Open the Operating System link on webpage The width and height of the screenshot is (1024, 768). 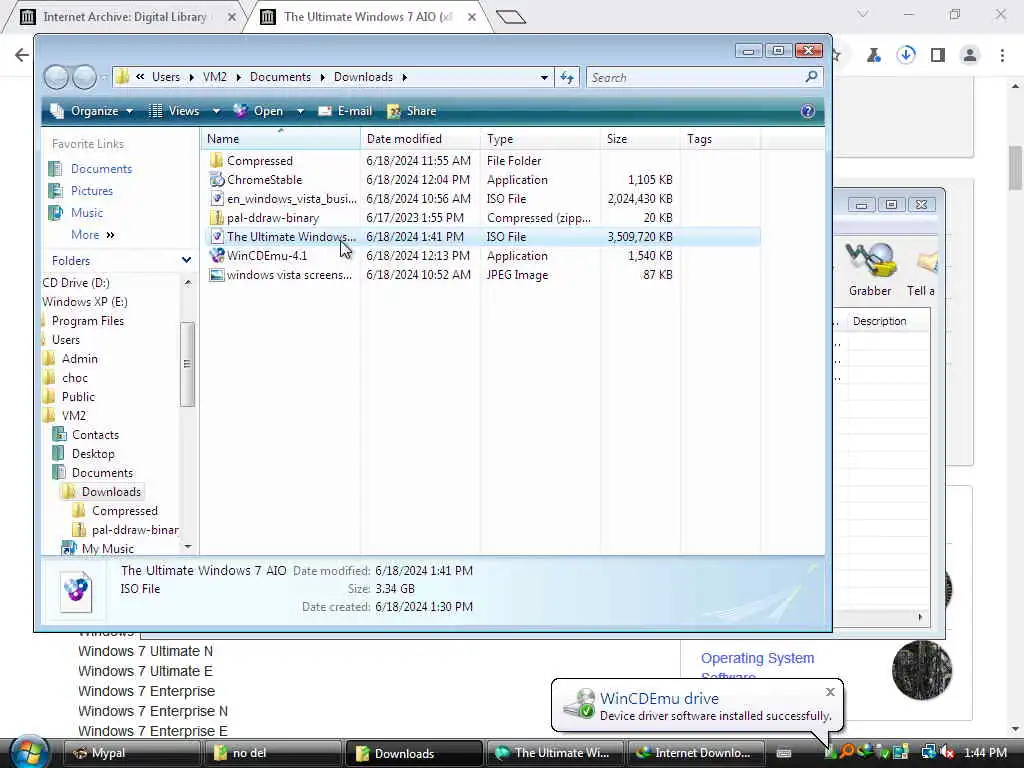(758, 658)
